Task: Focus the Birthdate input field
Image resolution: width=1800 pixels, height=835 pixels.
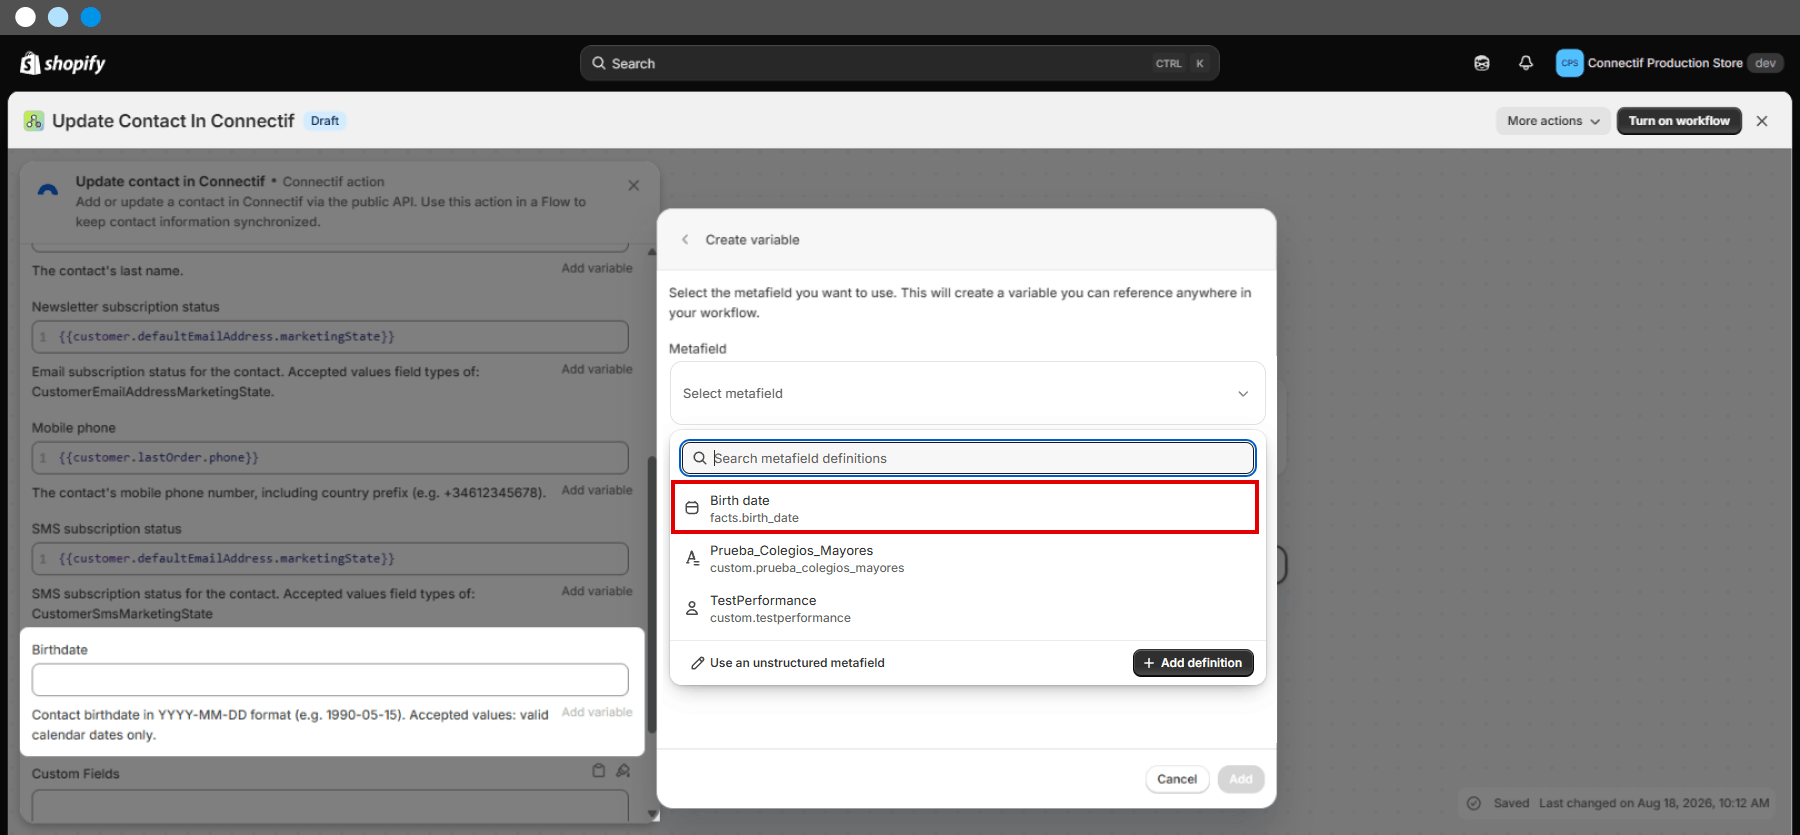Action: pyautogui.click(x=330, y=680)
